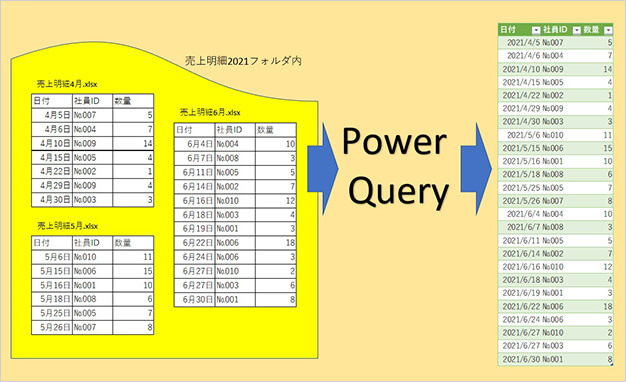Select result row 2021/5/15 №006
Viewport: 626px width, 382px height.
pyautogui.click(x=555, y=148)
